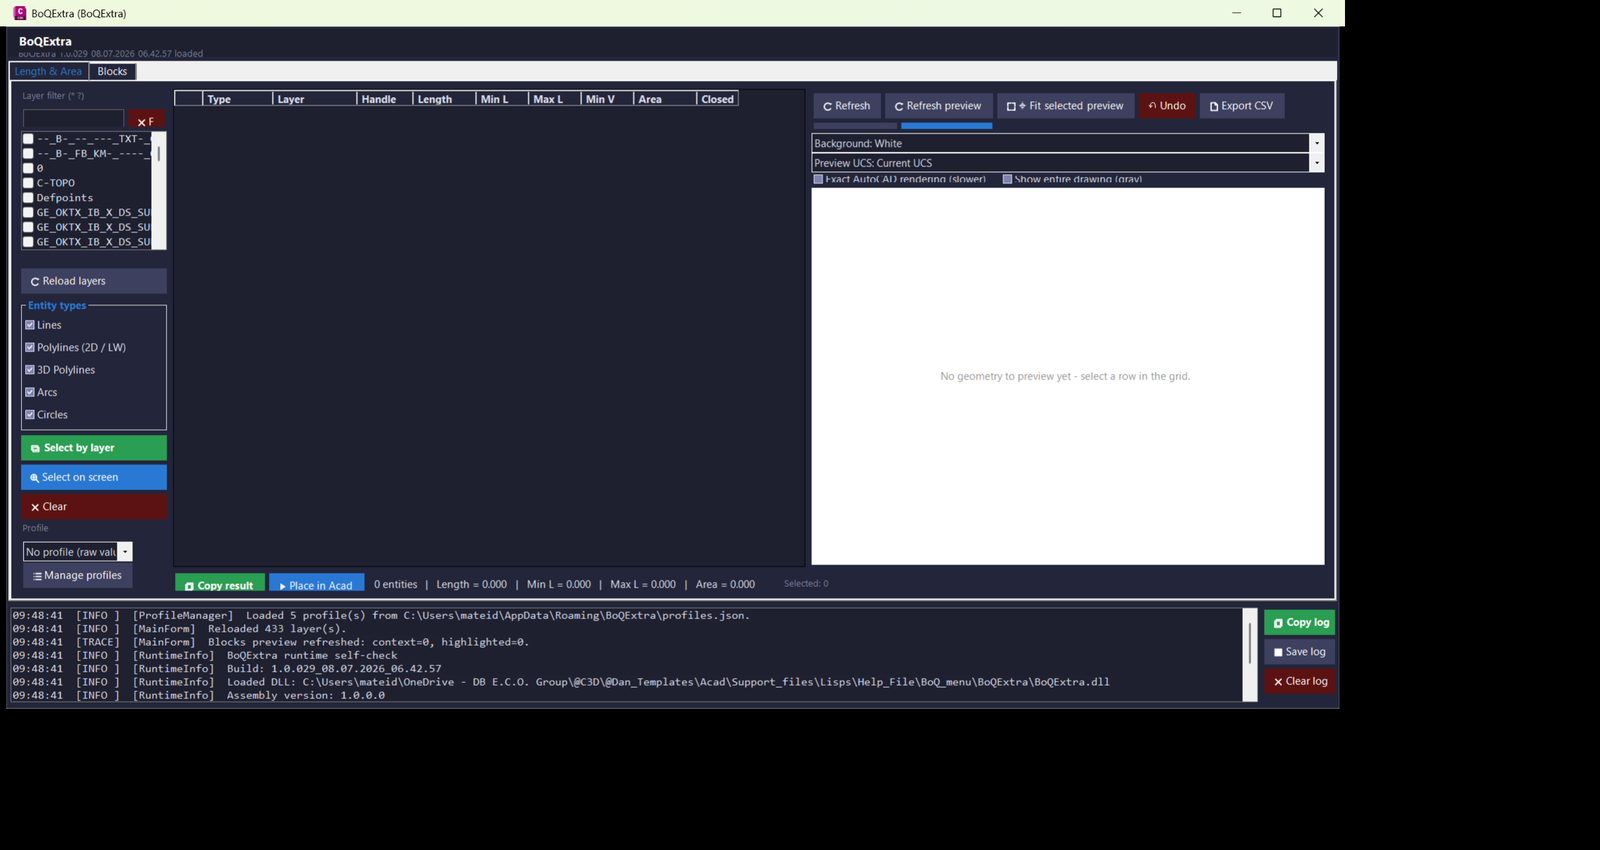This screenshot has height=850, width=1600.
Task: Click the blue progress bar under Refresh preview
Action: 946,126
